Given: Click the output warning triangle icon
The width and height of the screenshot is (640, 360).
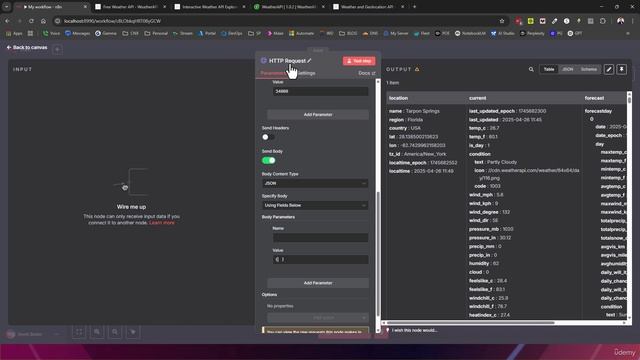Looking at the screenshot, I should 417,69.
